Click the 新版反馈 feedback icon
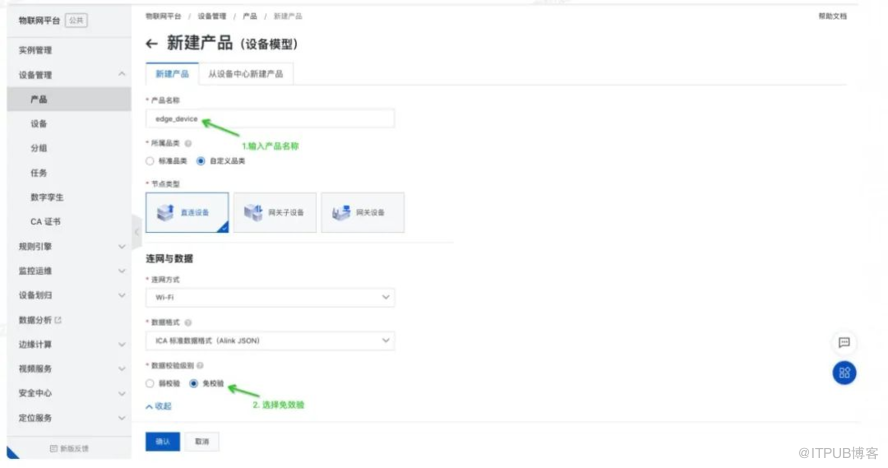 coord(53,449)
